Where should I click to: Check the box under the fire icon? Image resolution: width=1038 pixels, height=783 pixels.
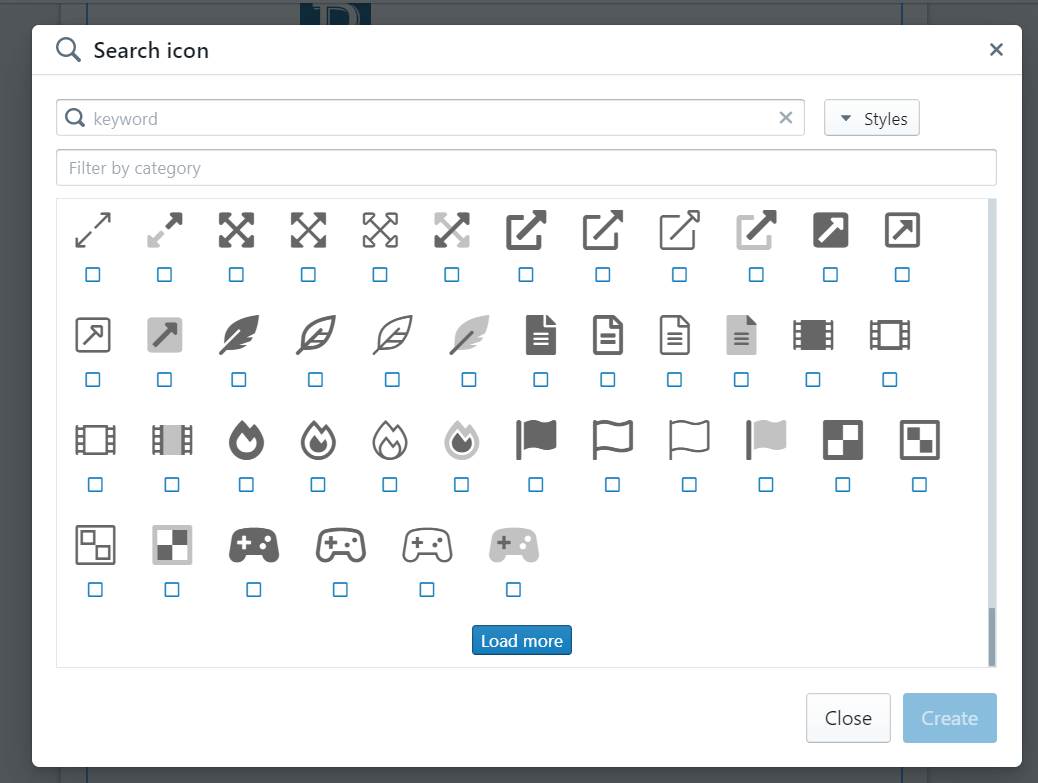coord(247,484)
